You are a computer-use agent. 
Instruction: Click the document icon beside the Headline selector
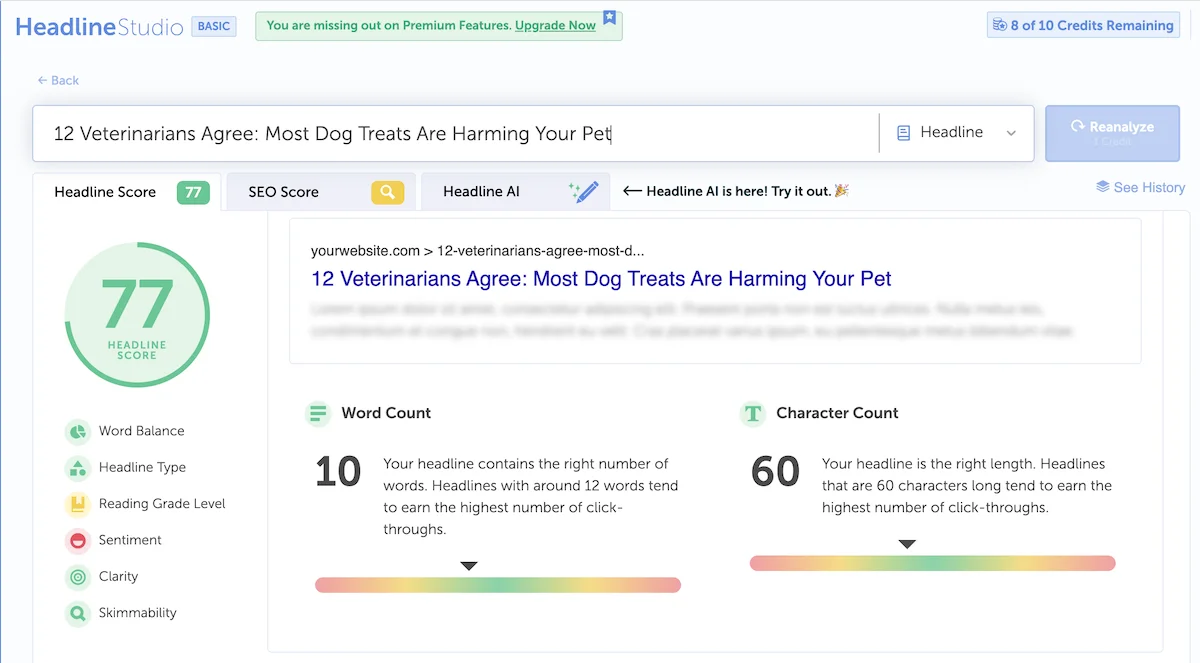pyautogui.click(x=903, y=132)
